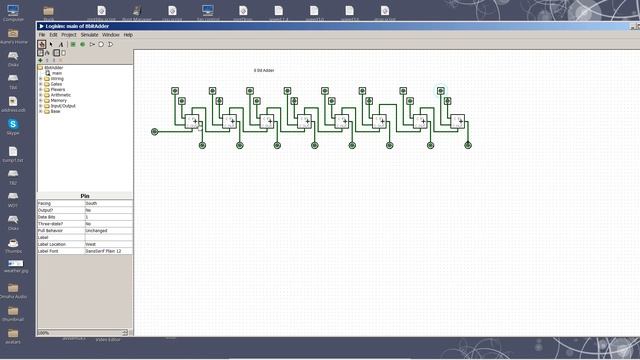Select the Poke tool in the toolbar
Image resolution: width=640 pixels, height=360 pixels.
[42, 44]
